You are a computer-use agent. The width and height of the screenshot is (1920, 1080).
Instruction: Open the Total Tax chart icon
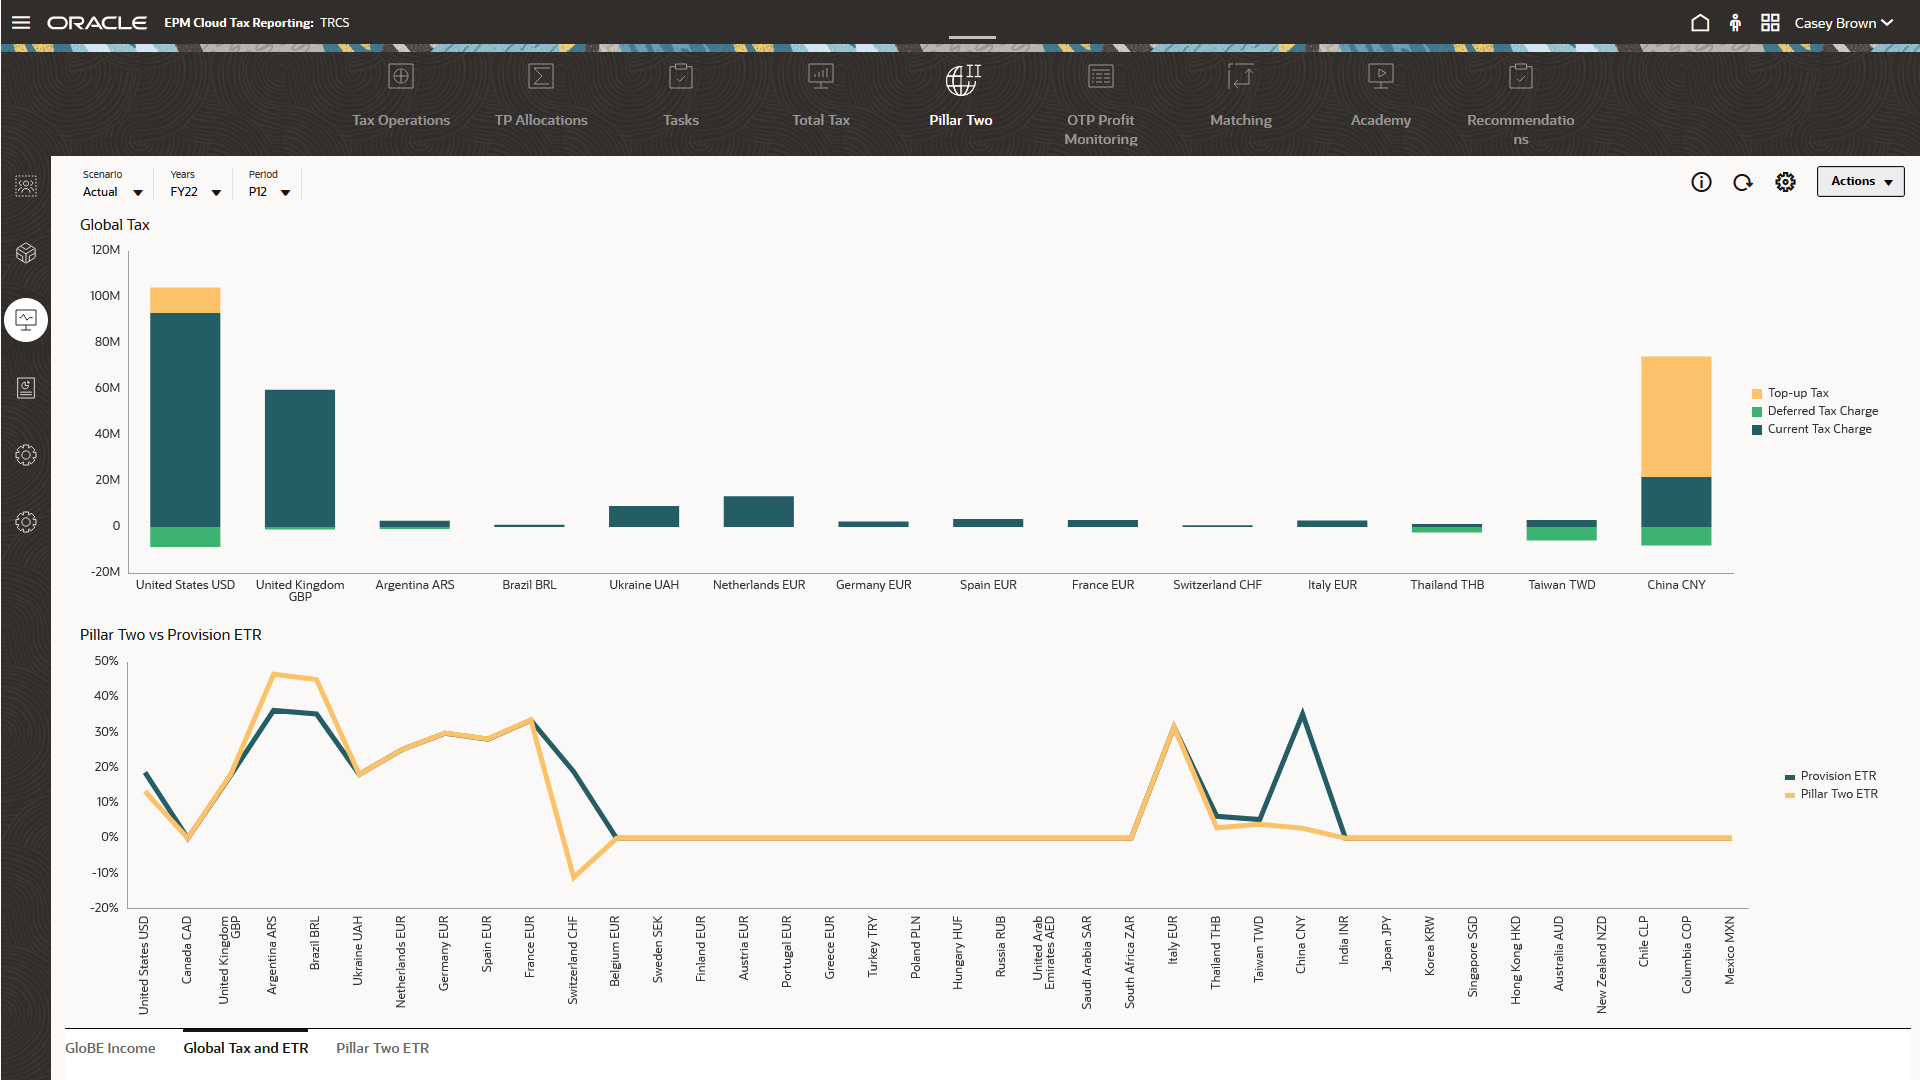(820, 77)
